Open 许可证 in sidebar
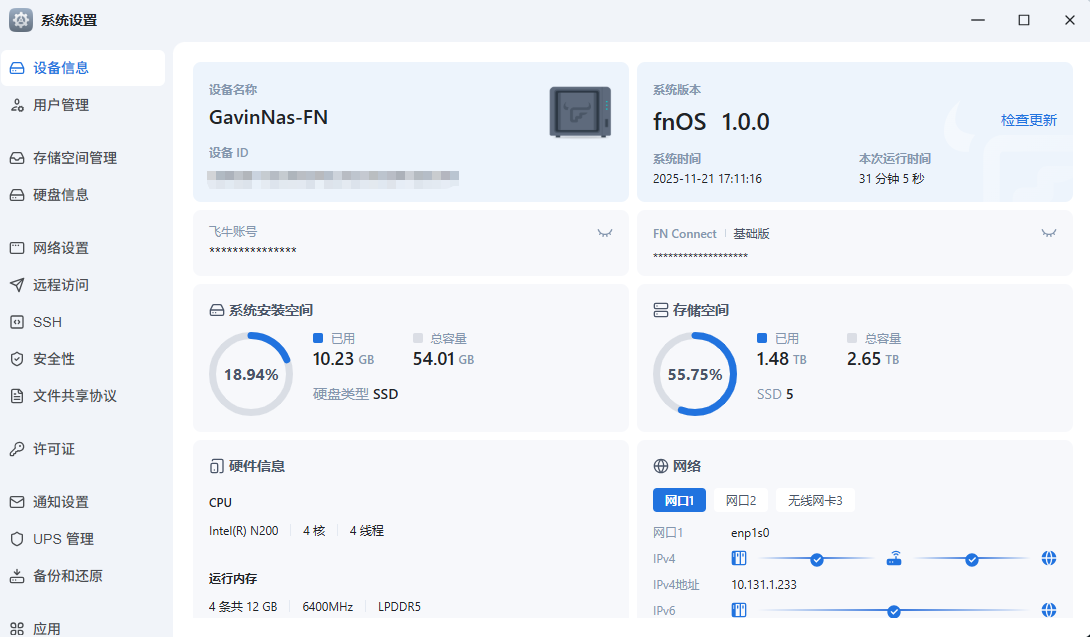The height and width of the screenshot is (637, 1090). tap(83, 449)
